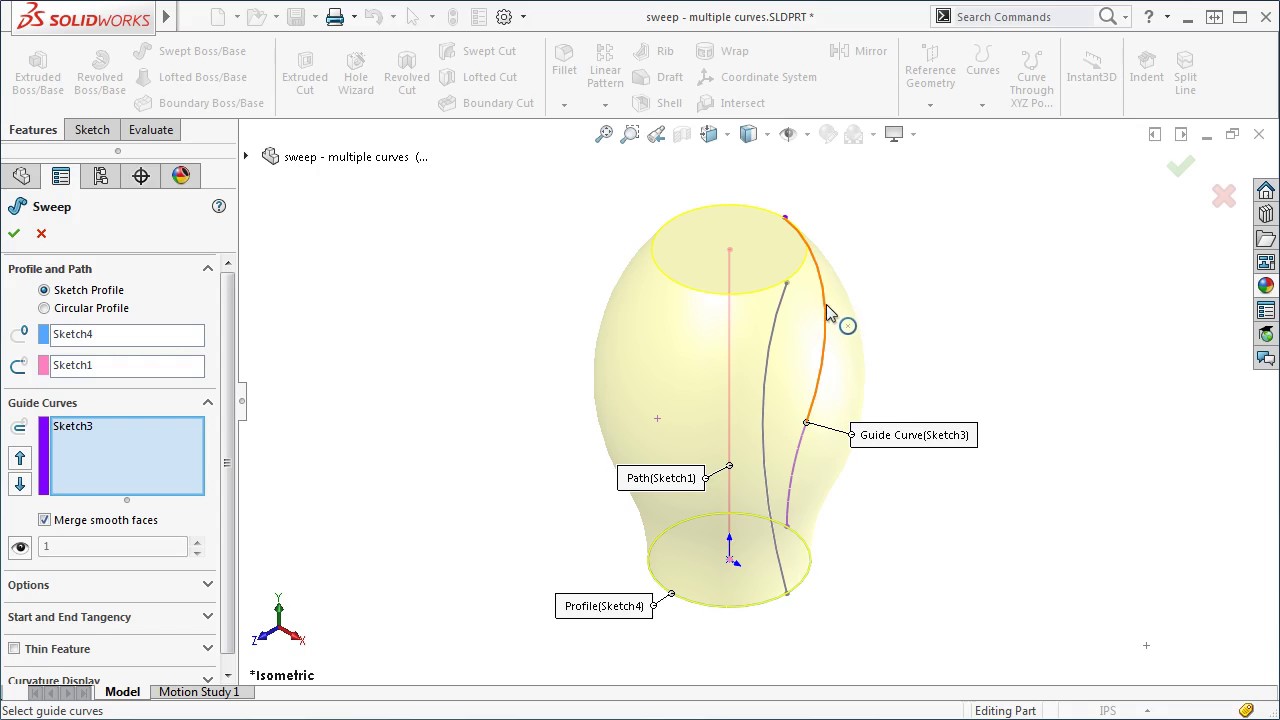Toggle show sections eye button
Screen dimensions: 1280x720
[19, 547]
